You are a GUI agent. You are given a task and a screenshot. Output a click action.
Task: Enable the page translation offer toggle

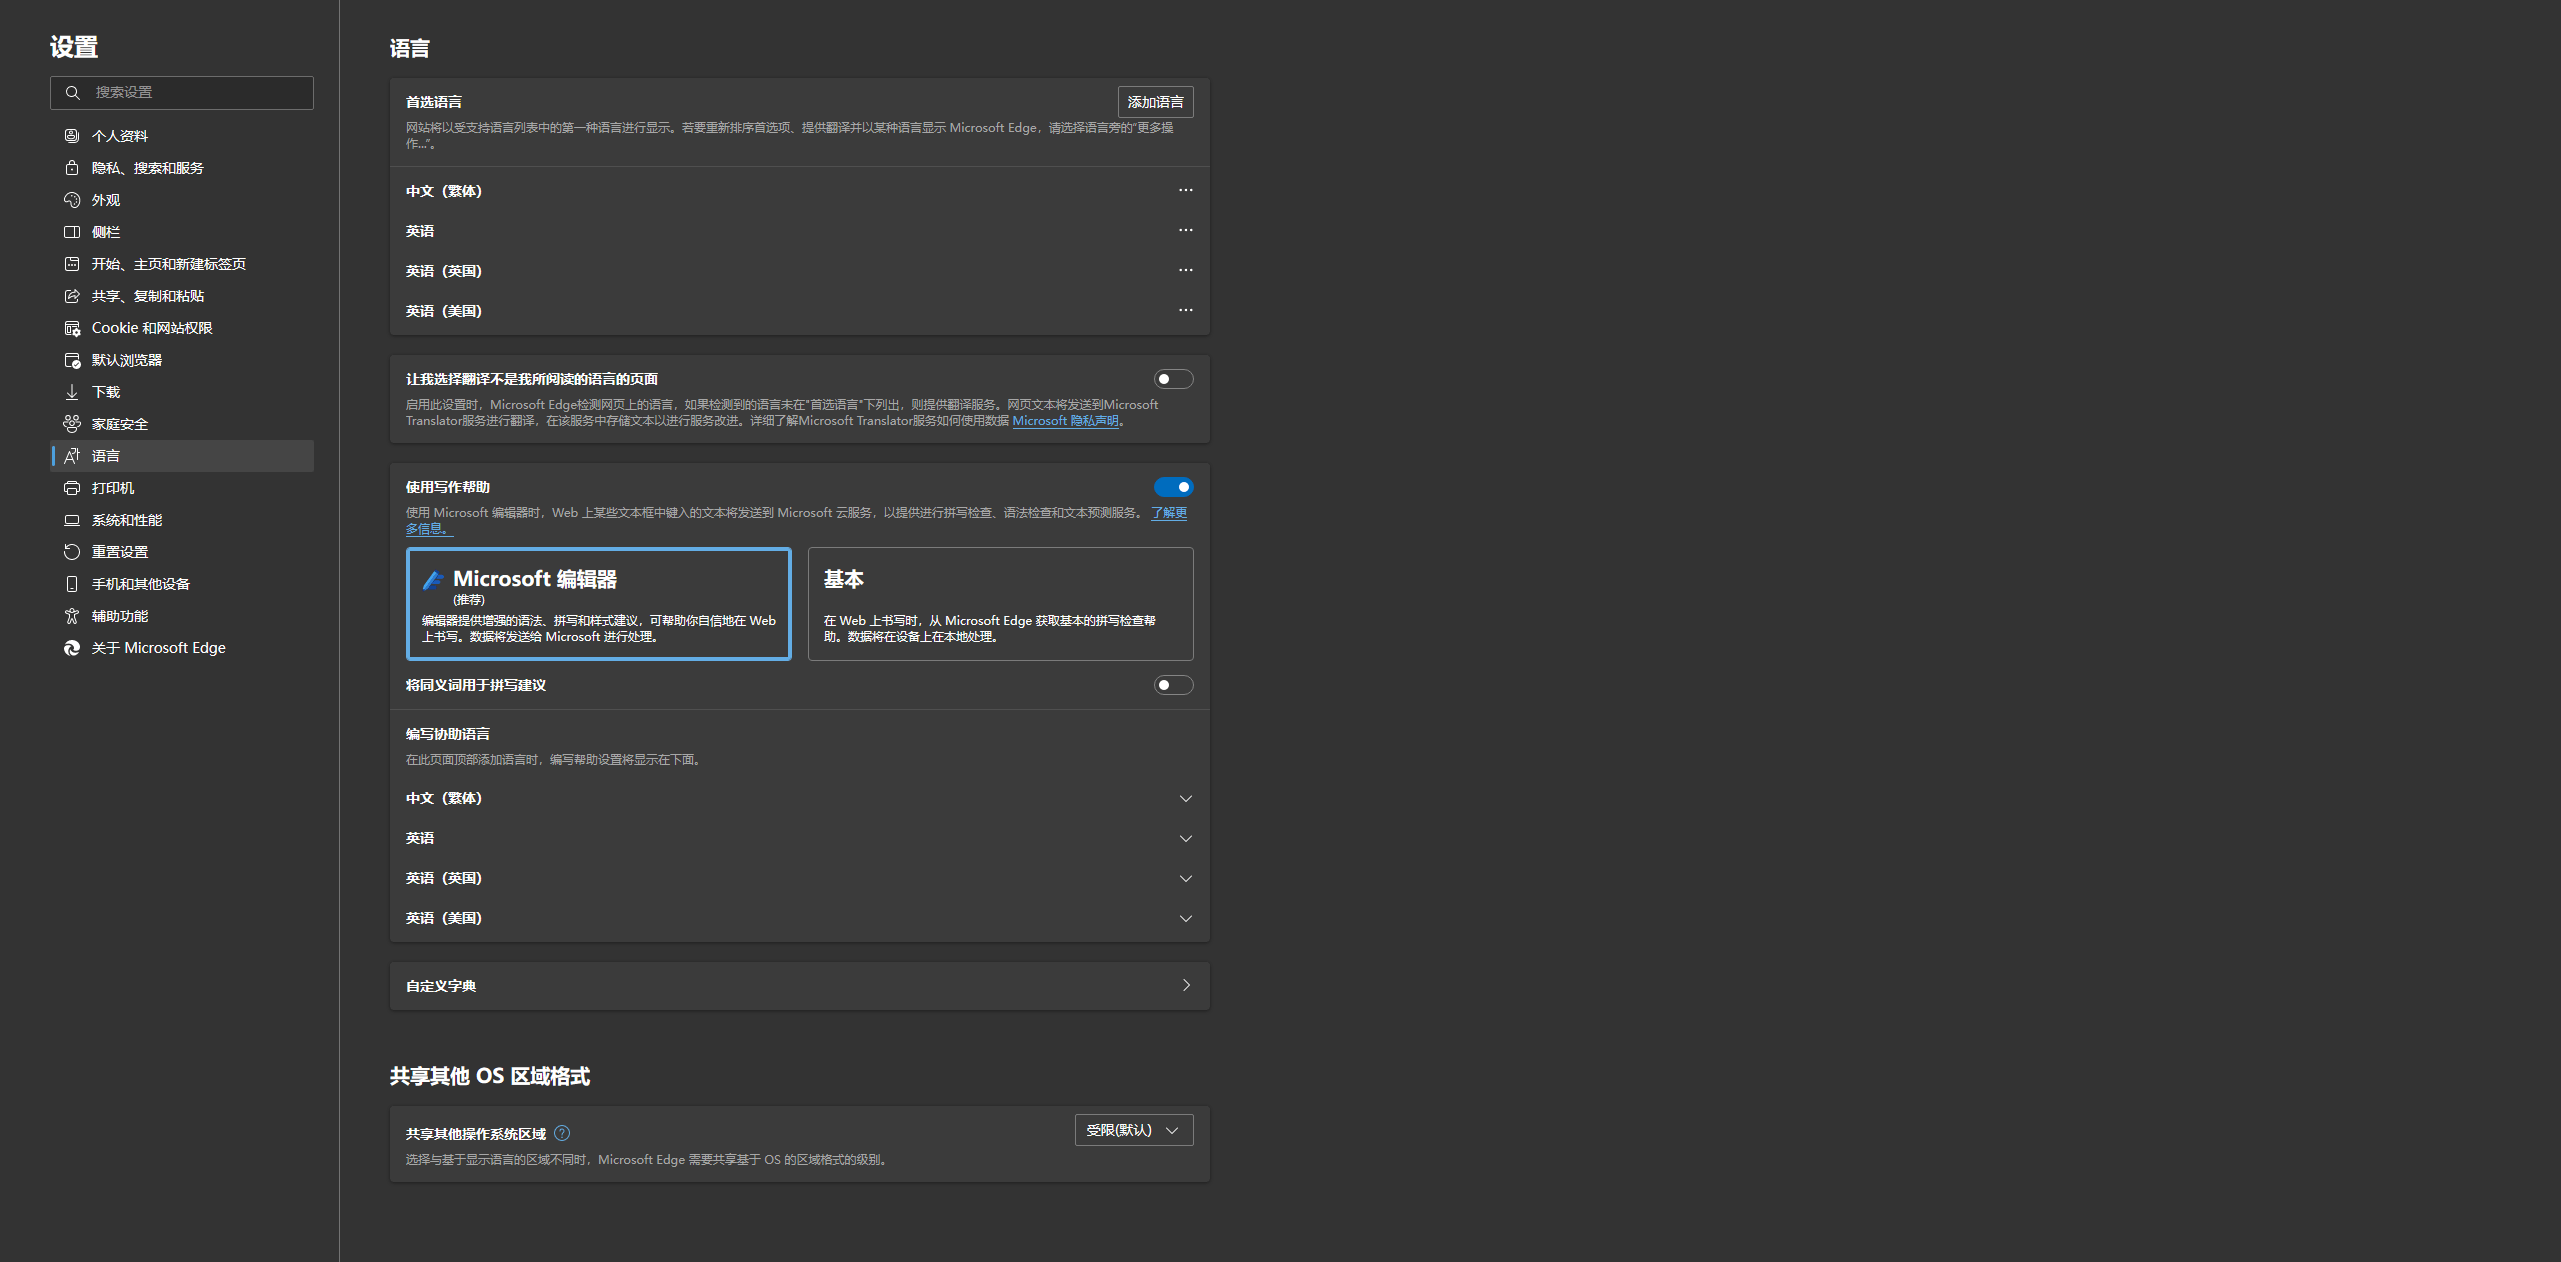click(x=1173, y=379)
